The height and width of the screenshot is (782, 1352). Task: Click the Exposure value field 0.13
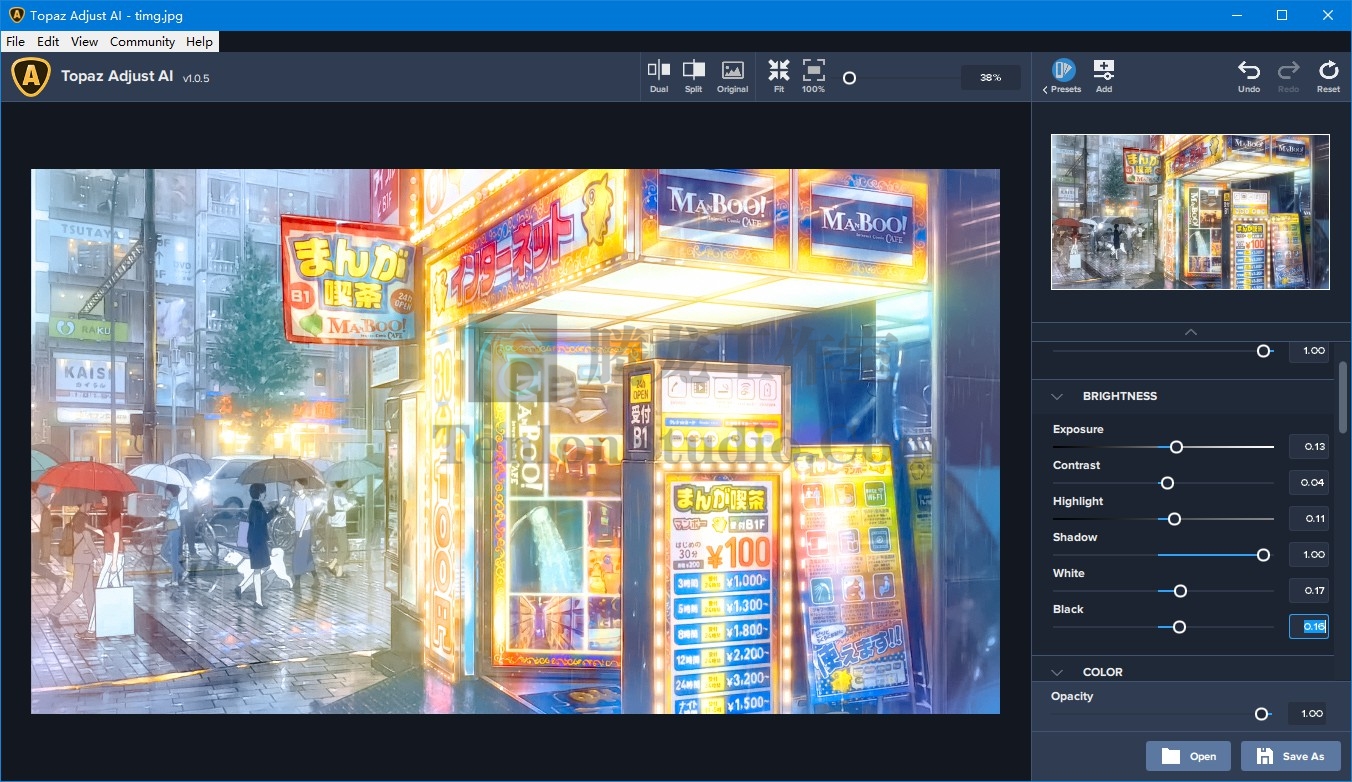[x=1308, y=447]
